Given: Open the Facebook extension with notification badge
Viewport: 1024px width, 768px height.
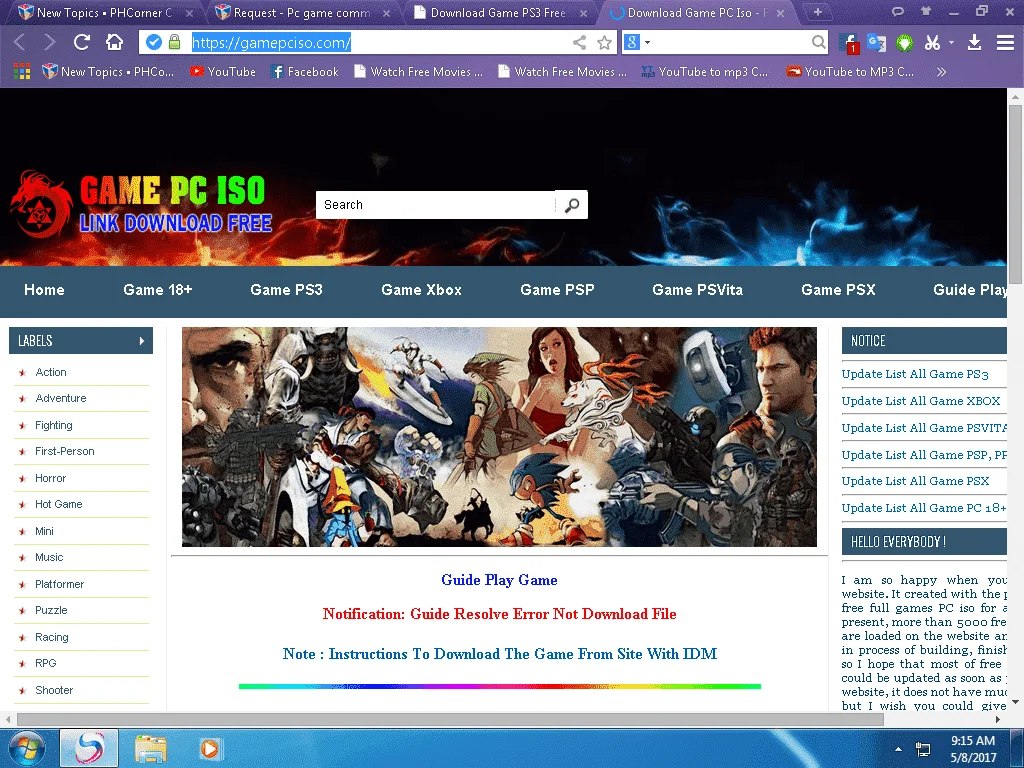Looking at the screenshot, I should (849, 43).
